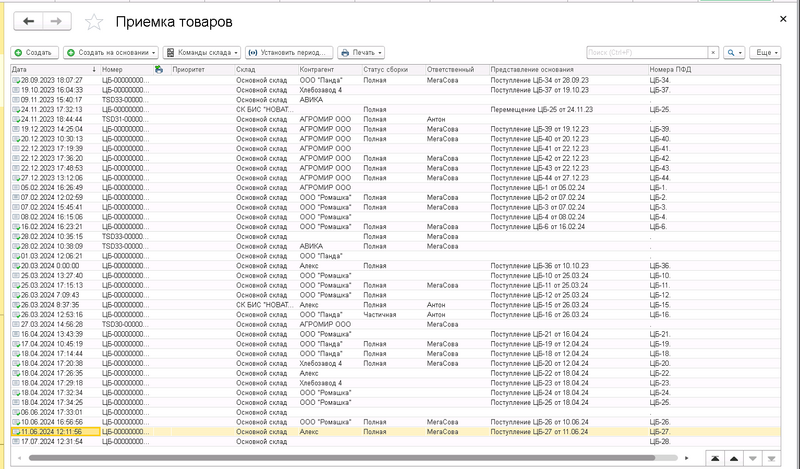Add Приемка товаров to favorites star
This screenshot has width=800, height=469.
94,21
